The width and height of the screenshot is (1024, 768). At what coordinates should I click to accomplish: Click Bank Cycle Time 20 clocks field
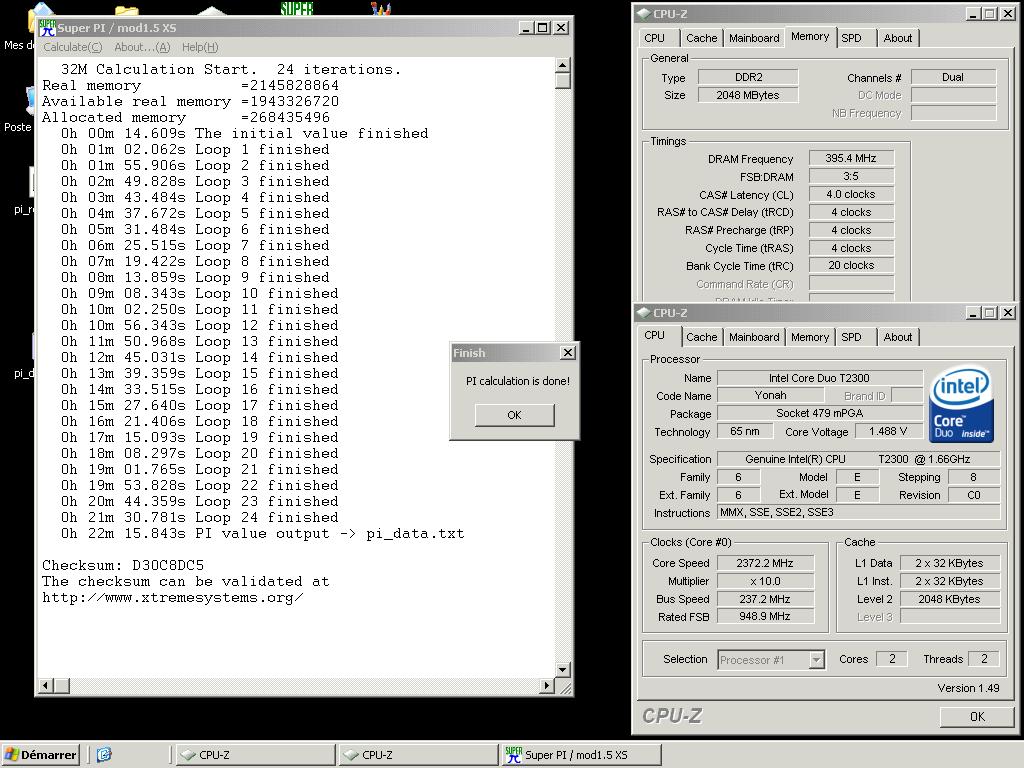pyautogui.click(x=851, y=265)
